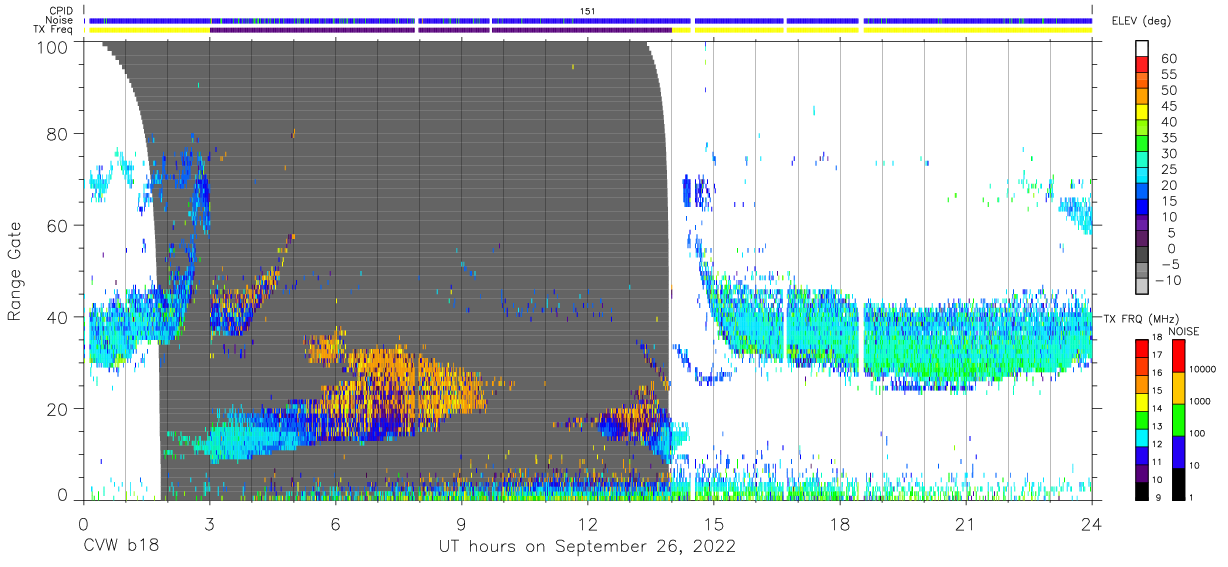This screenshot has width=1228, height=567.
Task: Click the CVW b18 radar label
Action: [120, 546]
